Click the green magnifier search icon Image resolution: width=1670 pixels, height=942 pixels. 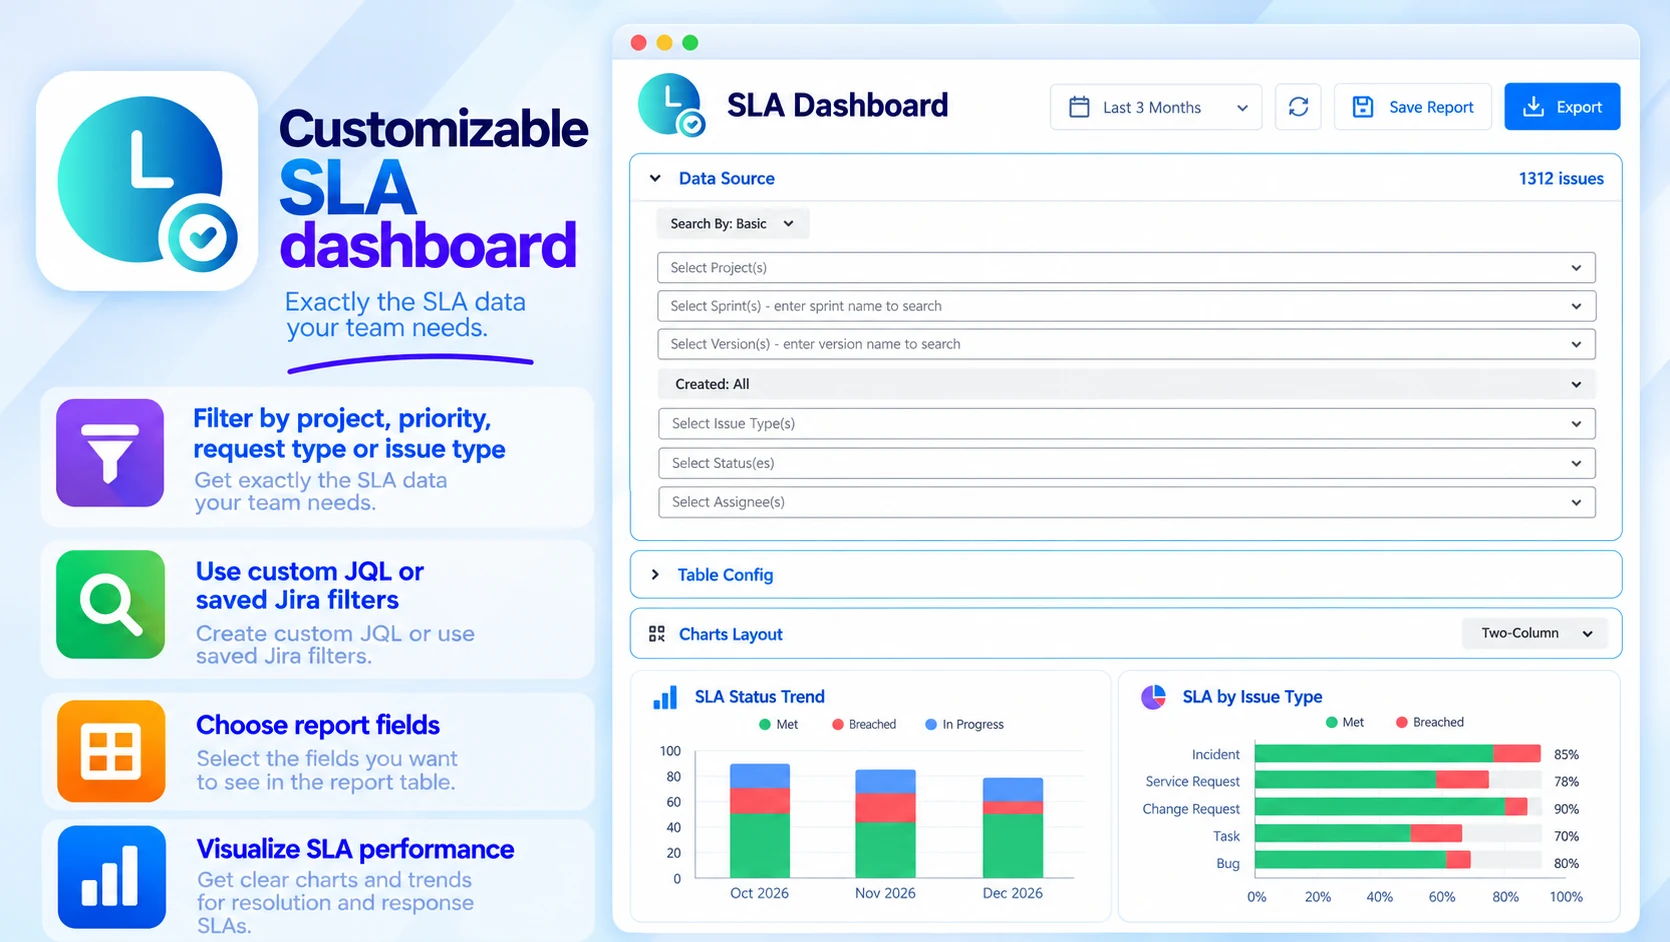(x=110, y=604)
